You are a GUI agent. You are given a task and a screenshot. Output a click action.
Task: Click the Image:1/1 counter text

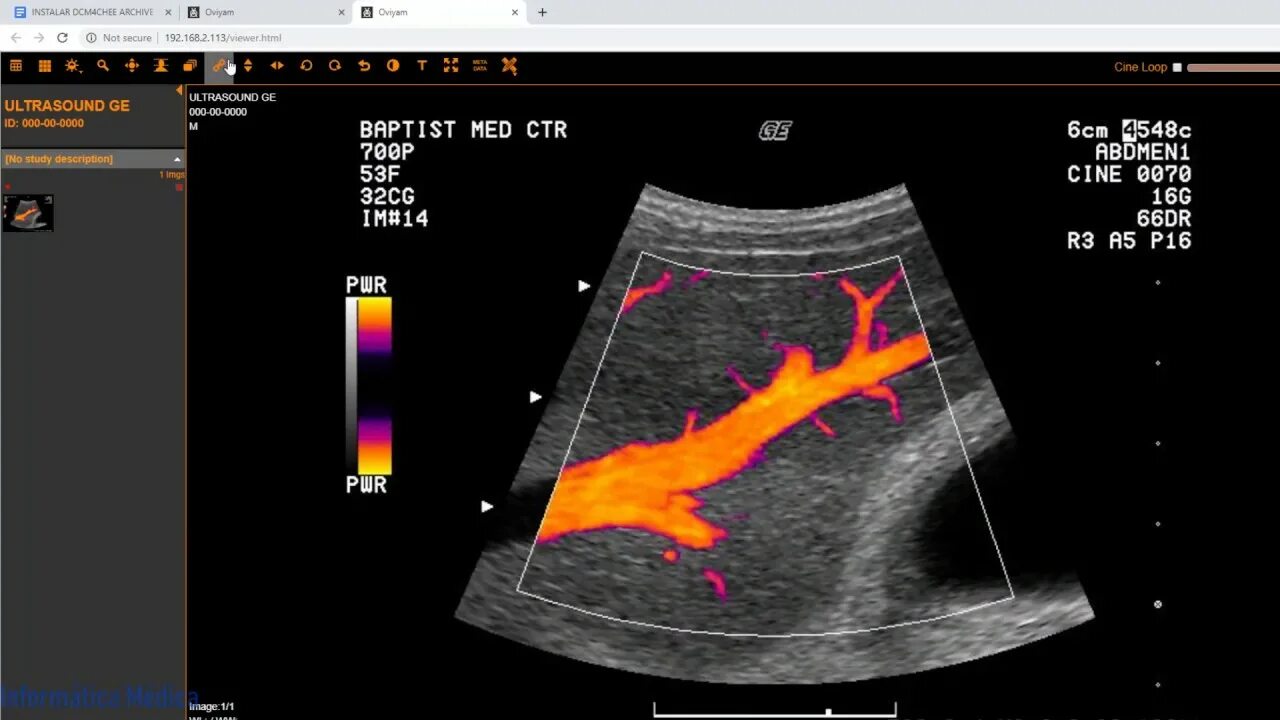pyautogui.click(x=212, y=707)
